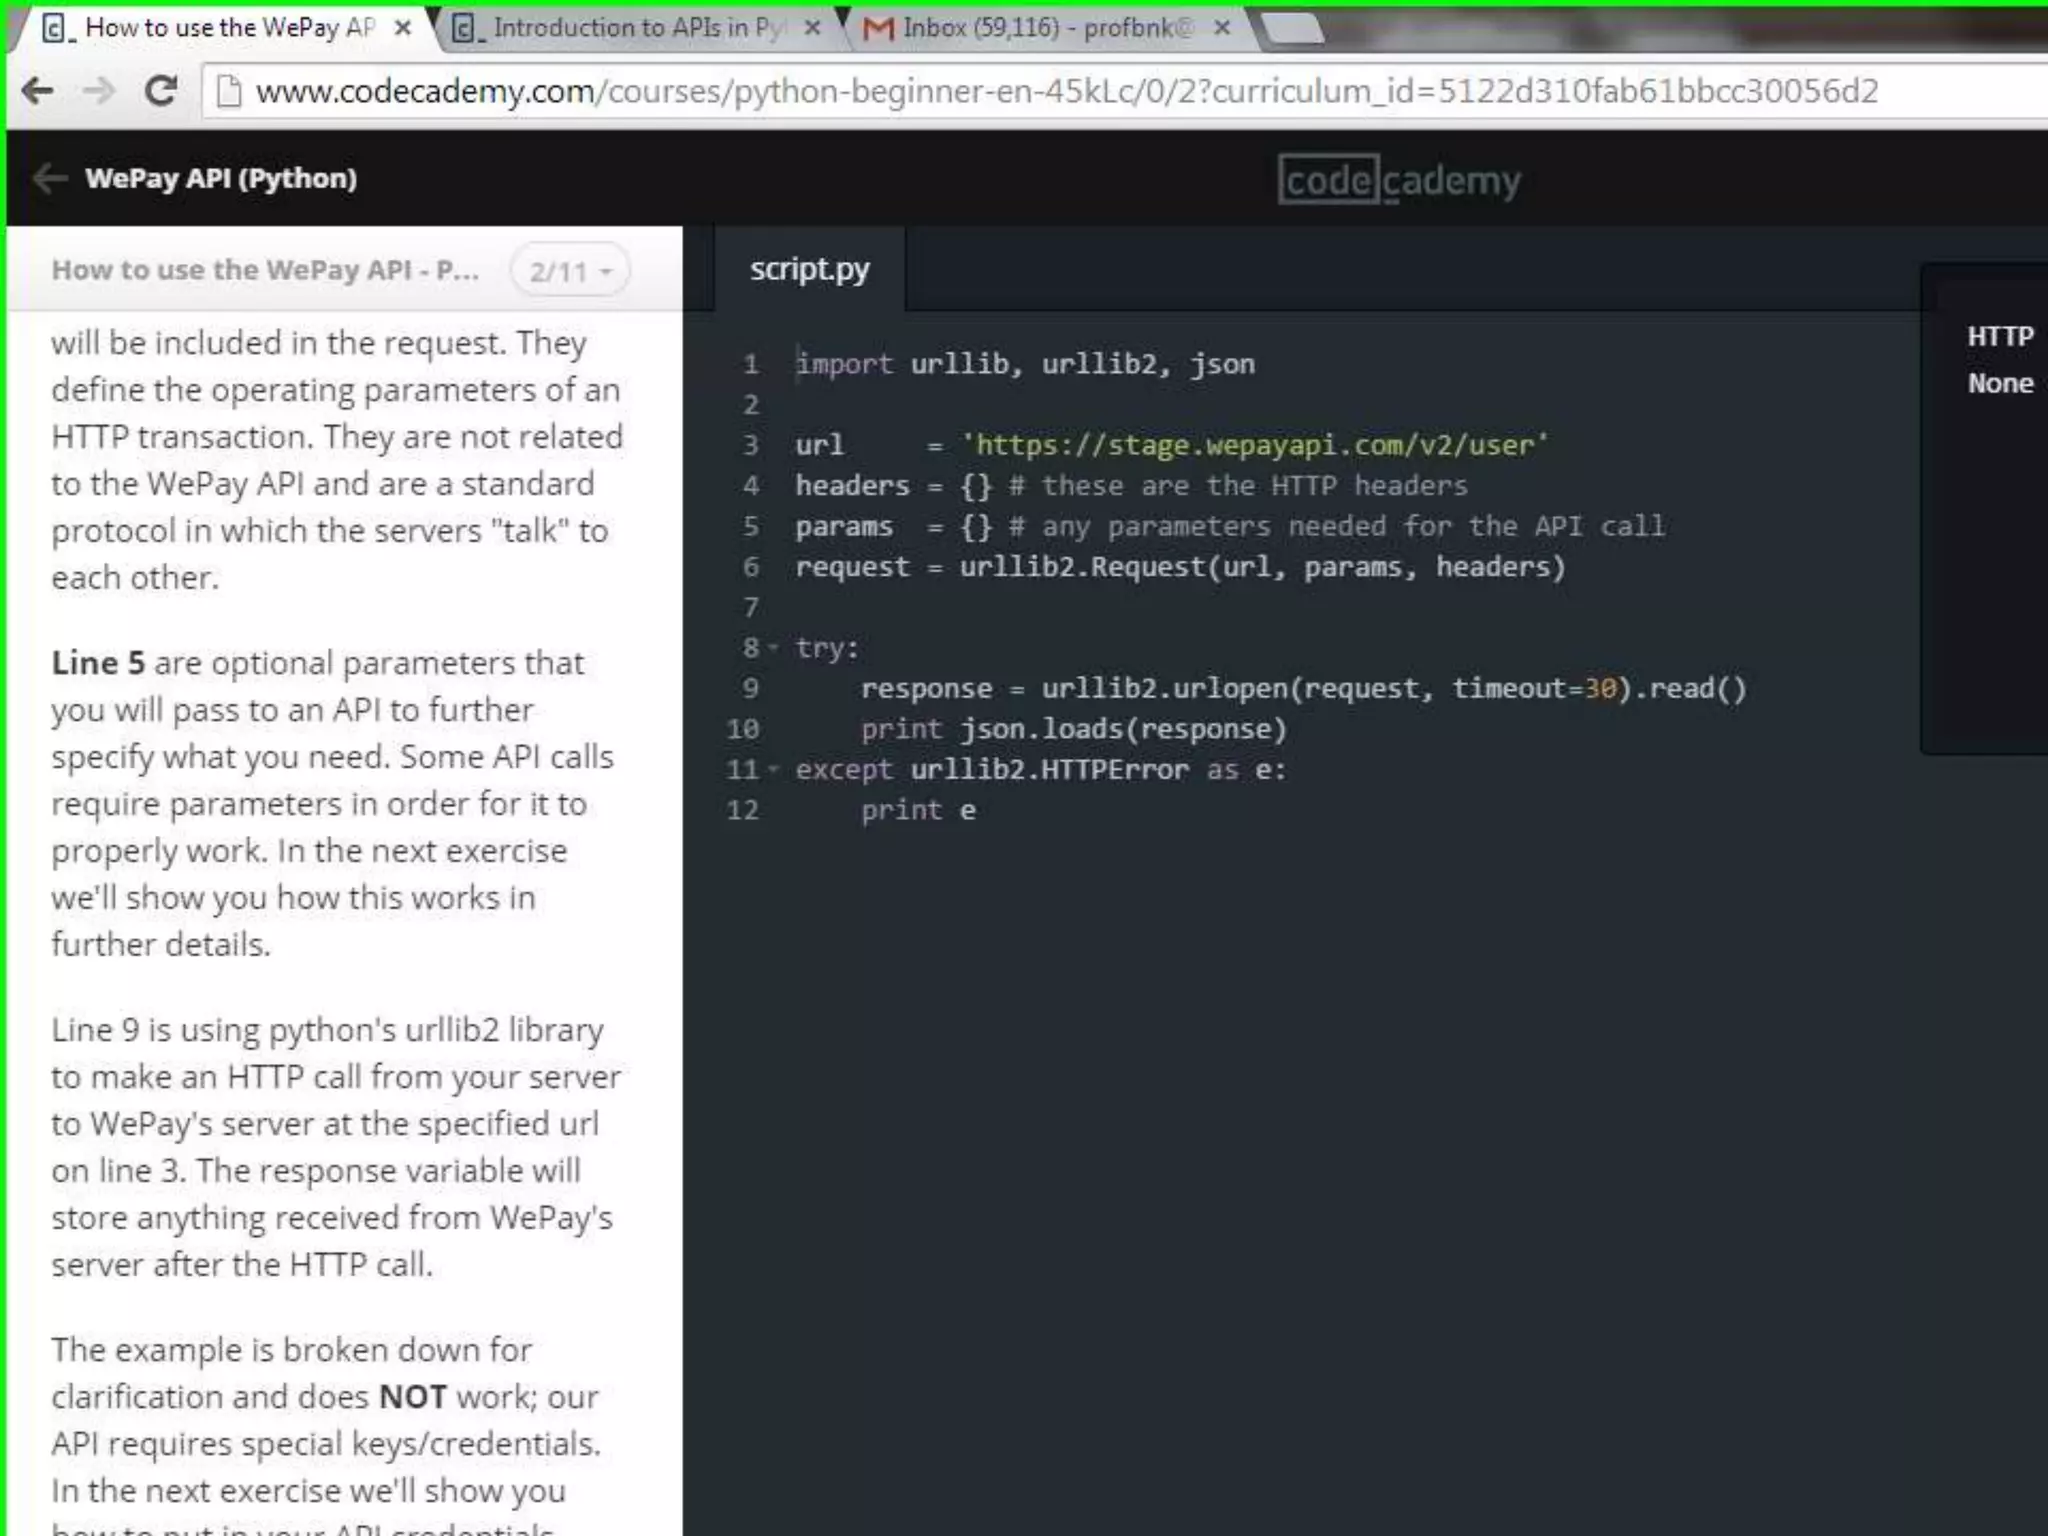The height and width of the screenshot is (1536, 2048).
Task: Click 'print json.loads(response)' on line 10
Action: point(1074,729)
